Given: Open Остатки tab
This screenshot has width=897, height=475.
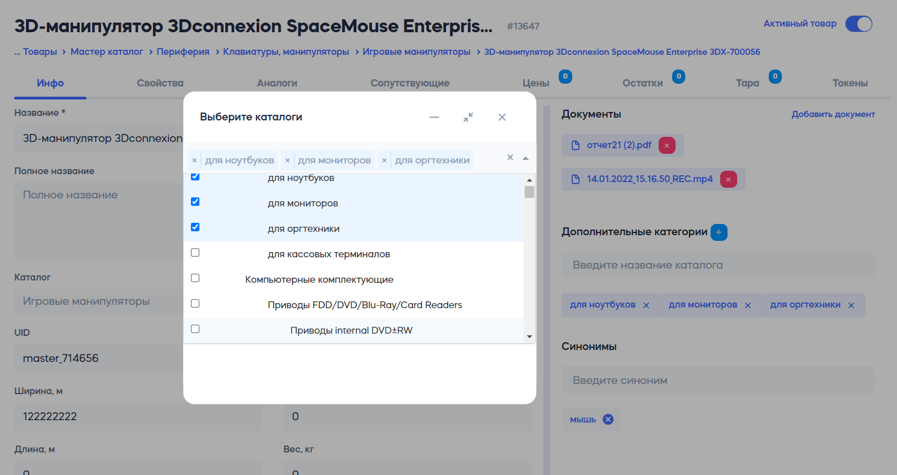Looking at the screenshot, I should coord(642,83).
